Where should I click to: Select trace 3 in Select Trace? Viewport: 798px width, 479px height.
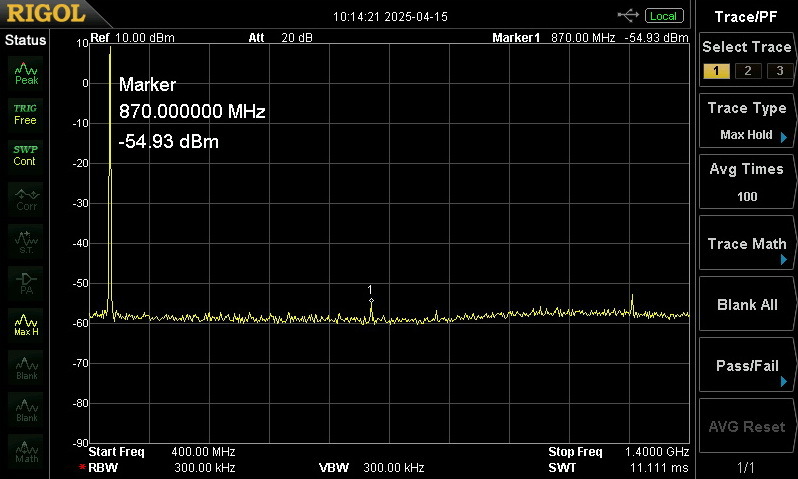[x=779, y=71]
